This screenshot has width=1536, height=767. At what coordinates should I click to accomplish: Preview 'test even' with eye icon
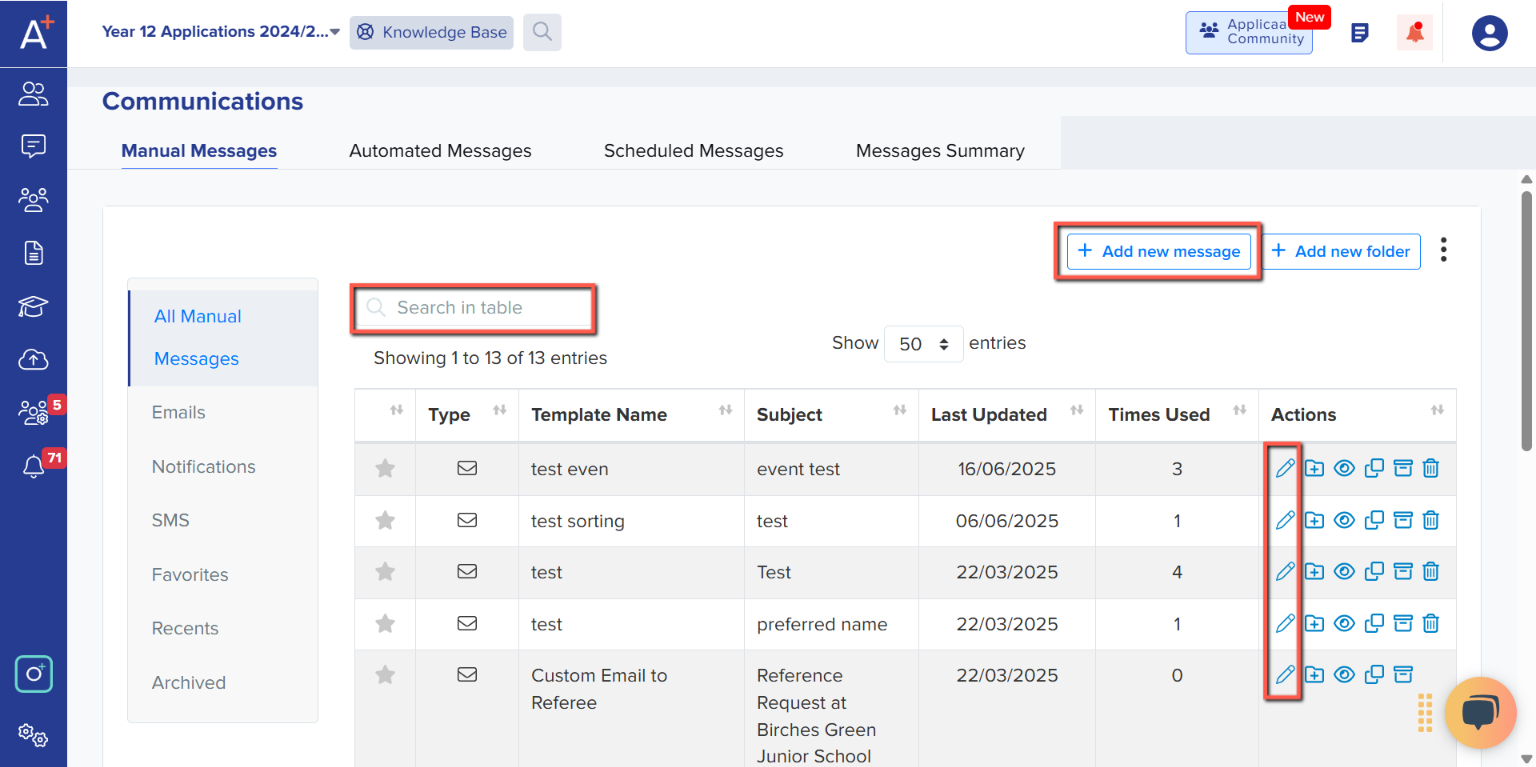tap(1344, 468)
